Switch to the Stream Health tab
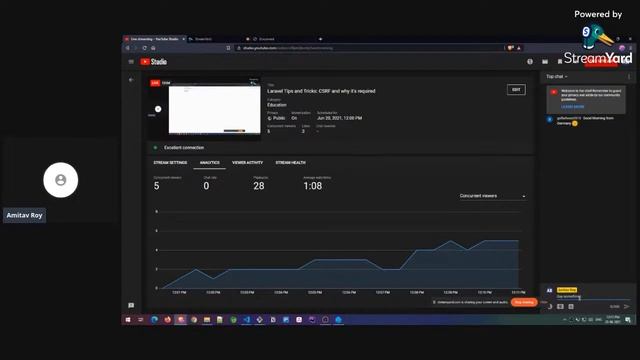Image resolution: width=640 pixels, height=360 pixels. coord(290,162)
